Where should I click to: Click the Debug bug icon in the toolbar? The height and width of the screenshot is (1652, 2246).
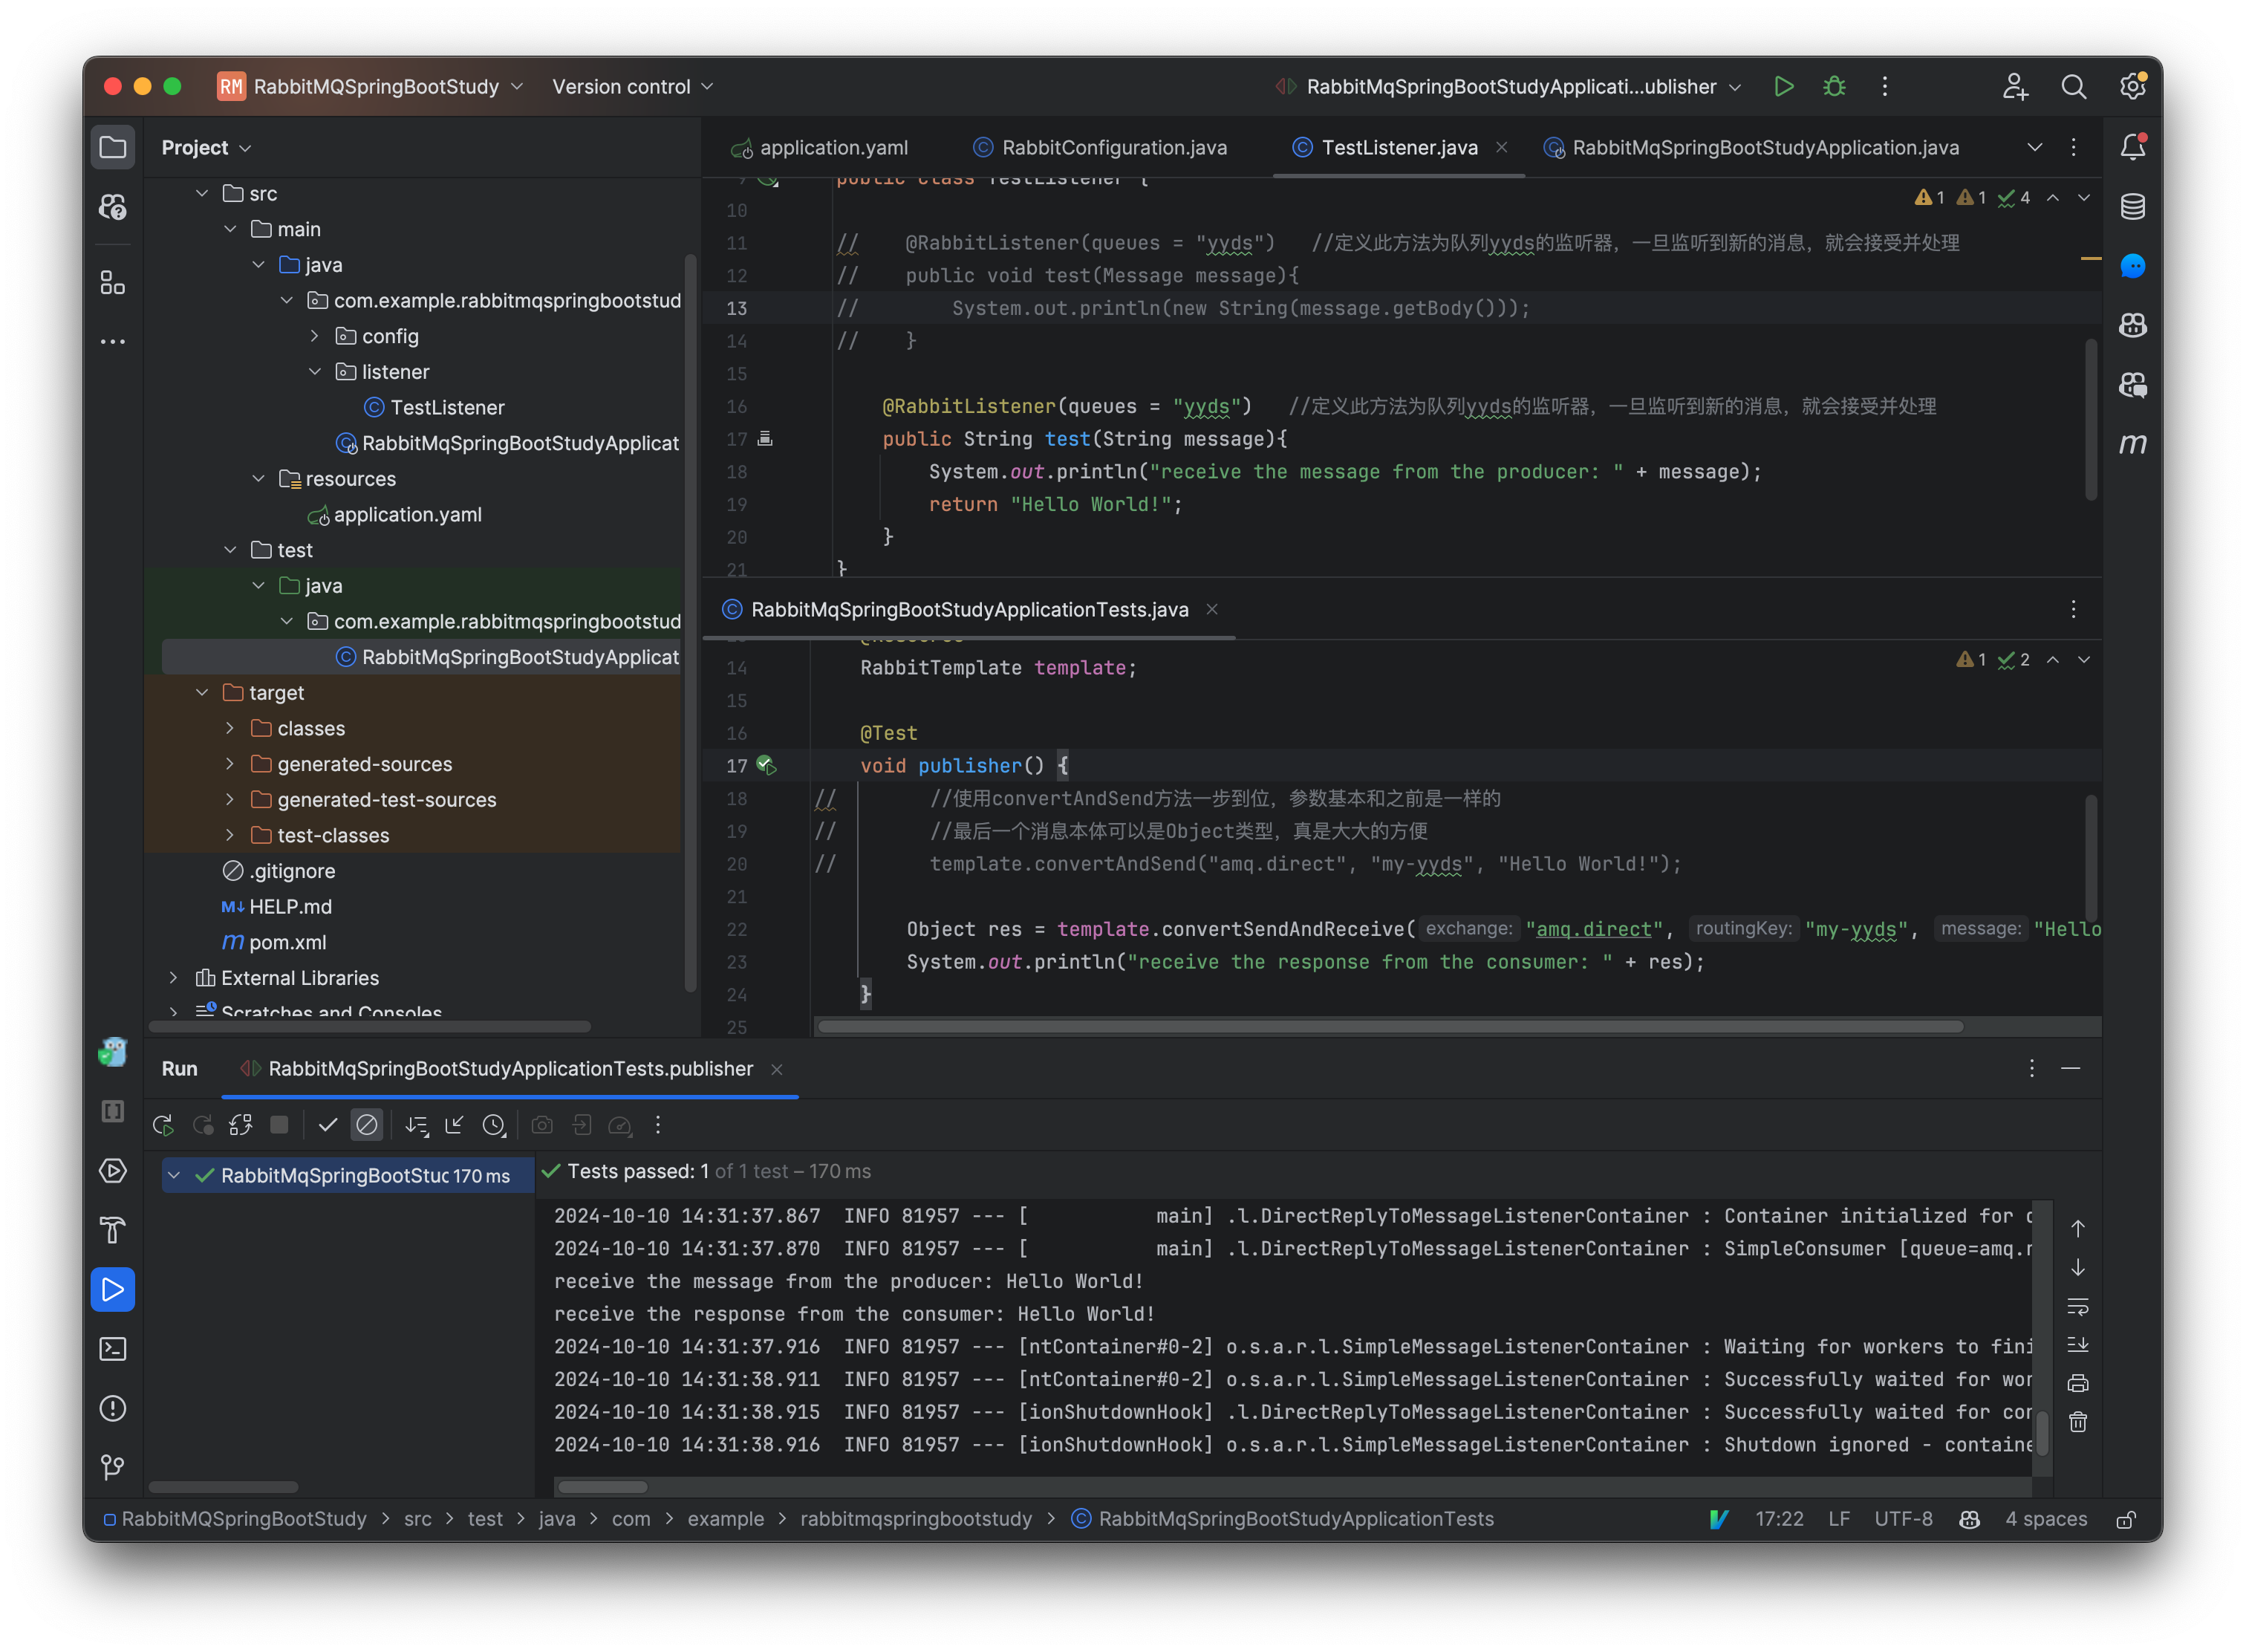coord(1834,87)
